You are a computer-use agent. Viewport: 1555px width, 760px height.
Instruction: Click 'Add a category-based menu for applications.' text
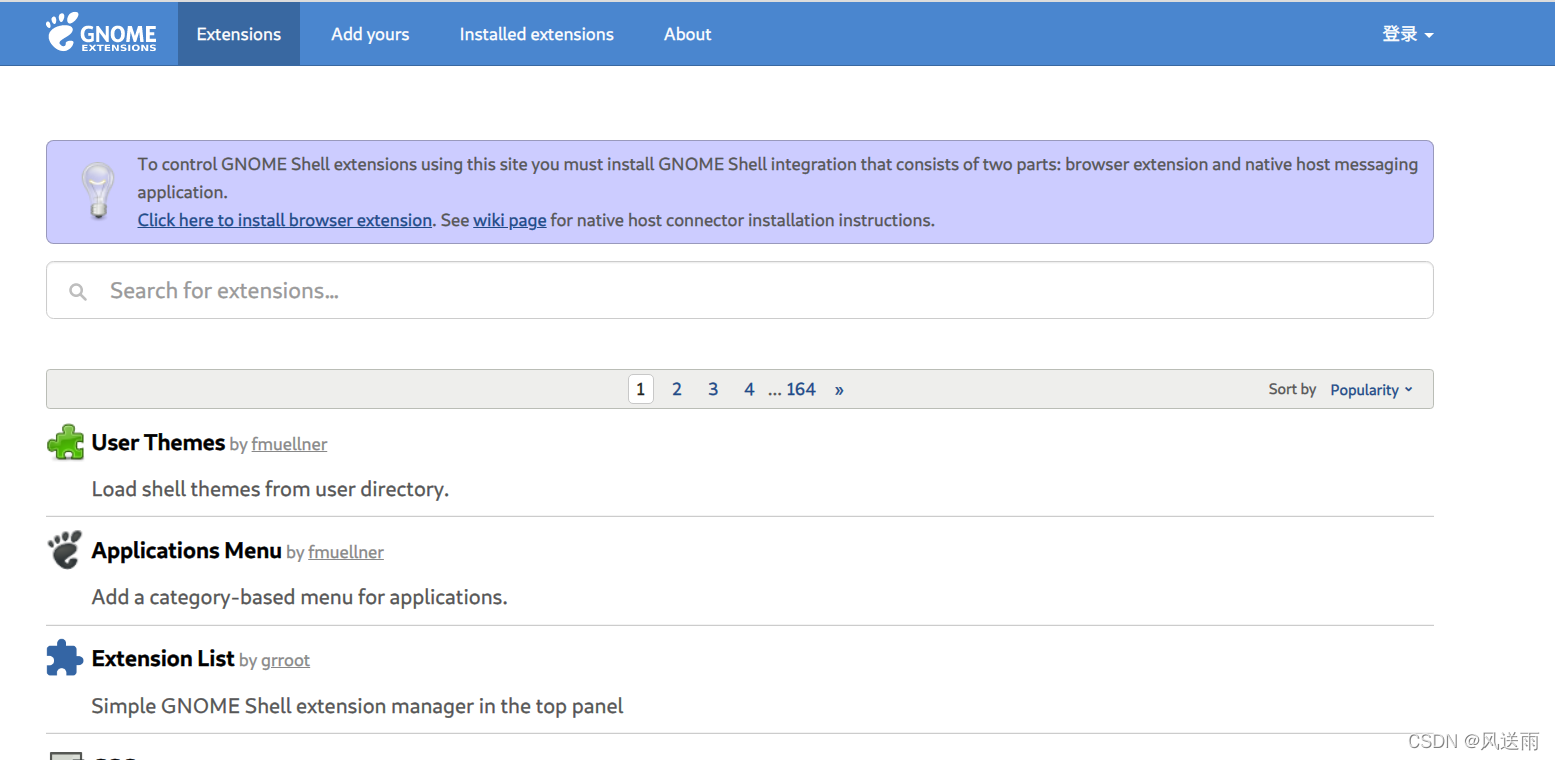(x=300, y=597)
